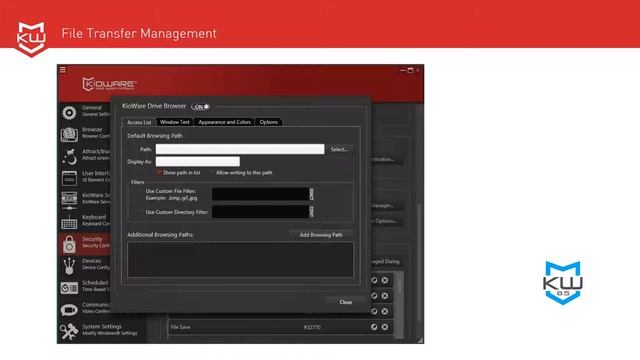This screenshot has width=640, height=360.
Task: Open the hamburger menu in the KioWare window
Action: tap(63, 70)
